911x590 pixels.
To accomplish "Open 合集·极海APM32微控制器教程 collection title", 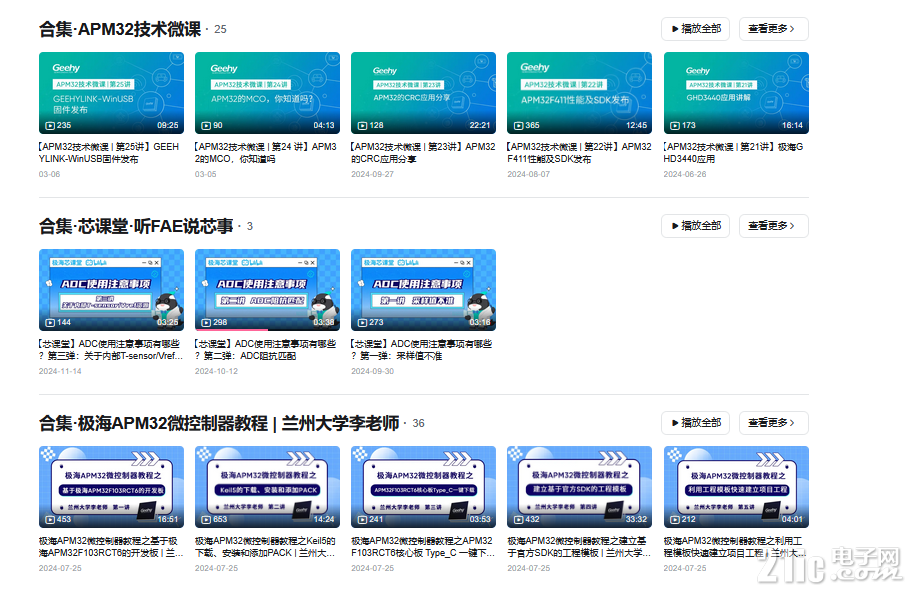I will coord(219,423).
